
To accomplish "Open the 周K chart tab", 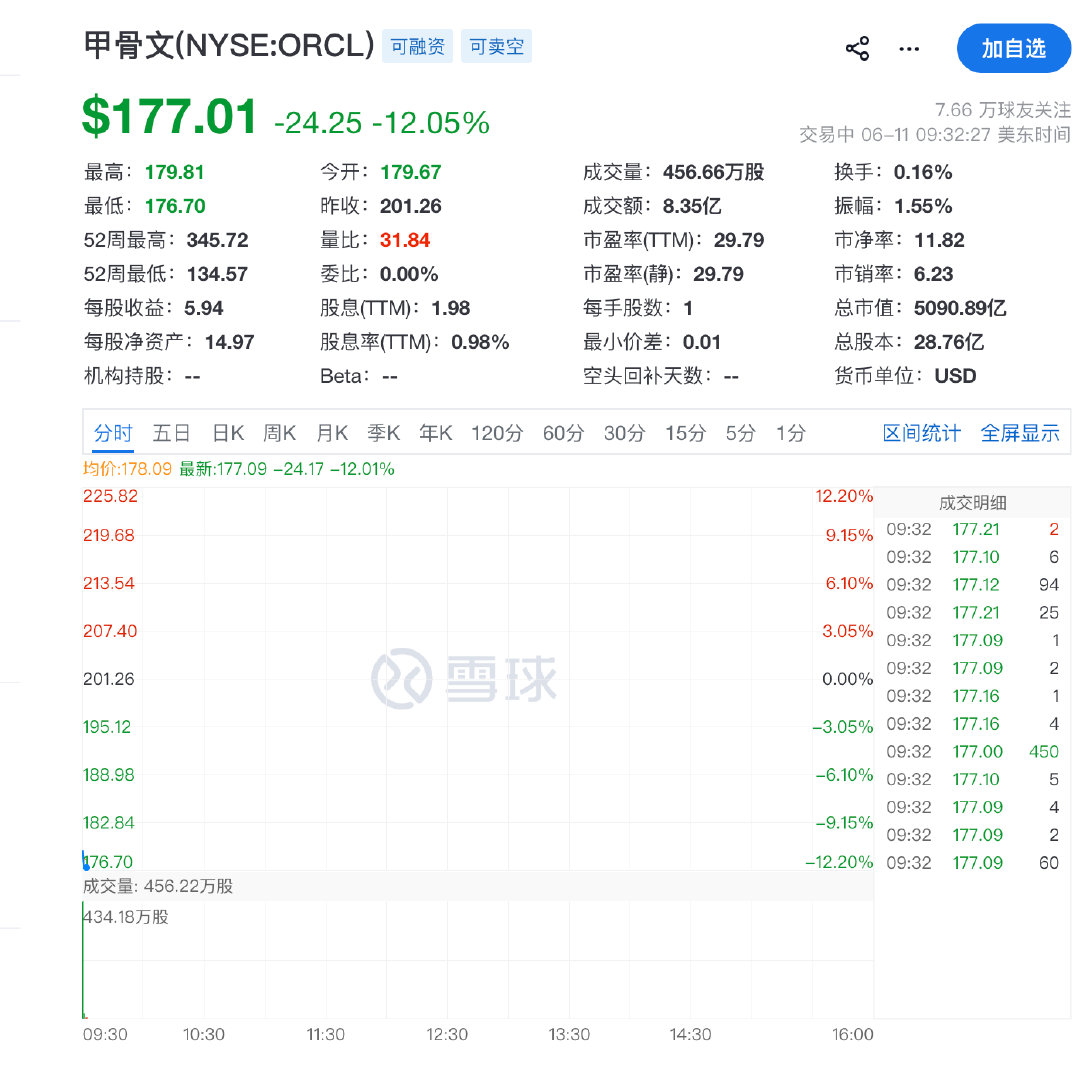I will [280, 433].
